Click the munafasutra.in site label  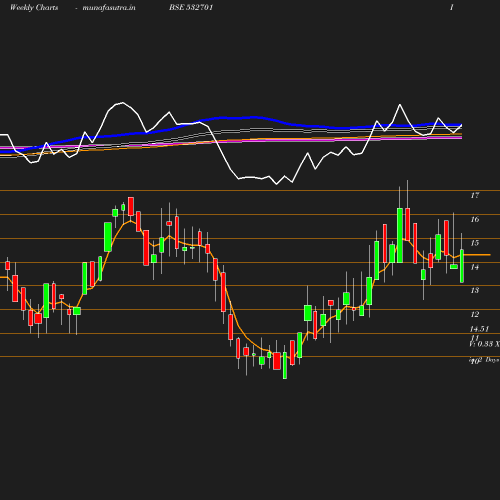tap(109, 8)
